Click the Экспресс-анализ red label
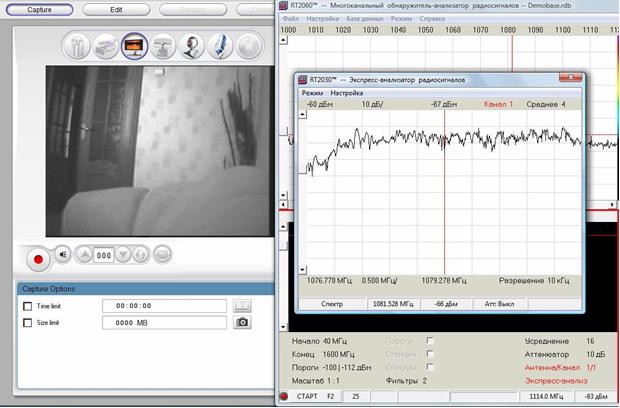The image size is (620, 408). pyautogui.click(x=556, y=381)
